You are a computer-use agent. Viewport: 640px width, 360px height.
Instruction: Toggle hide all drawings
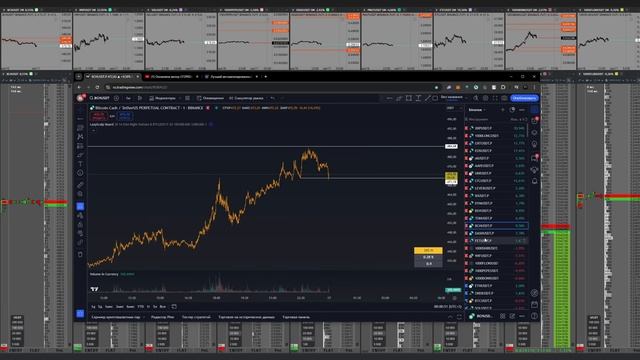point(80,233)
